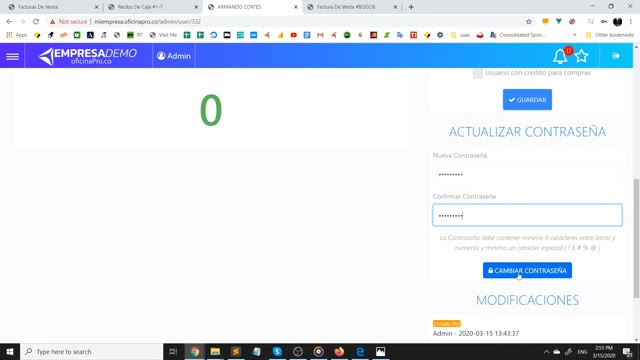The height and width of the screenshot is (360, 640).
Task: Bookmark this page with the star icon
Action: [x=529, y=22]
